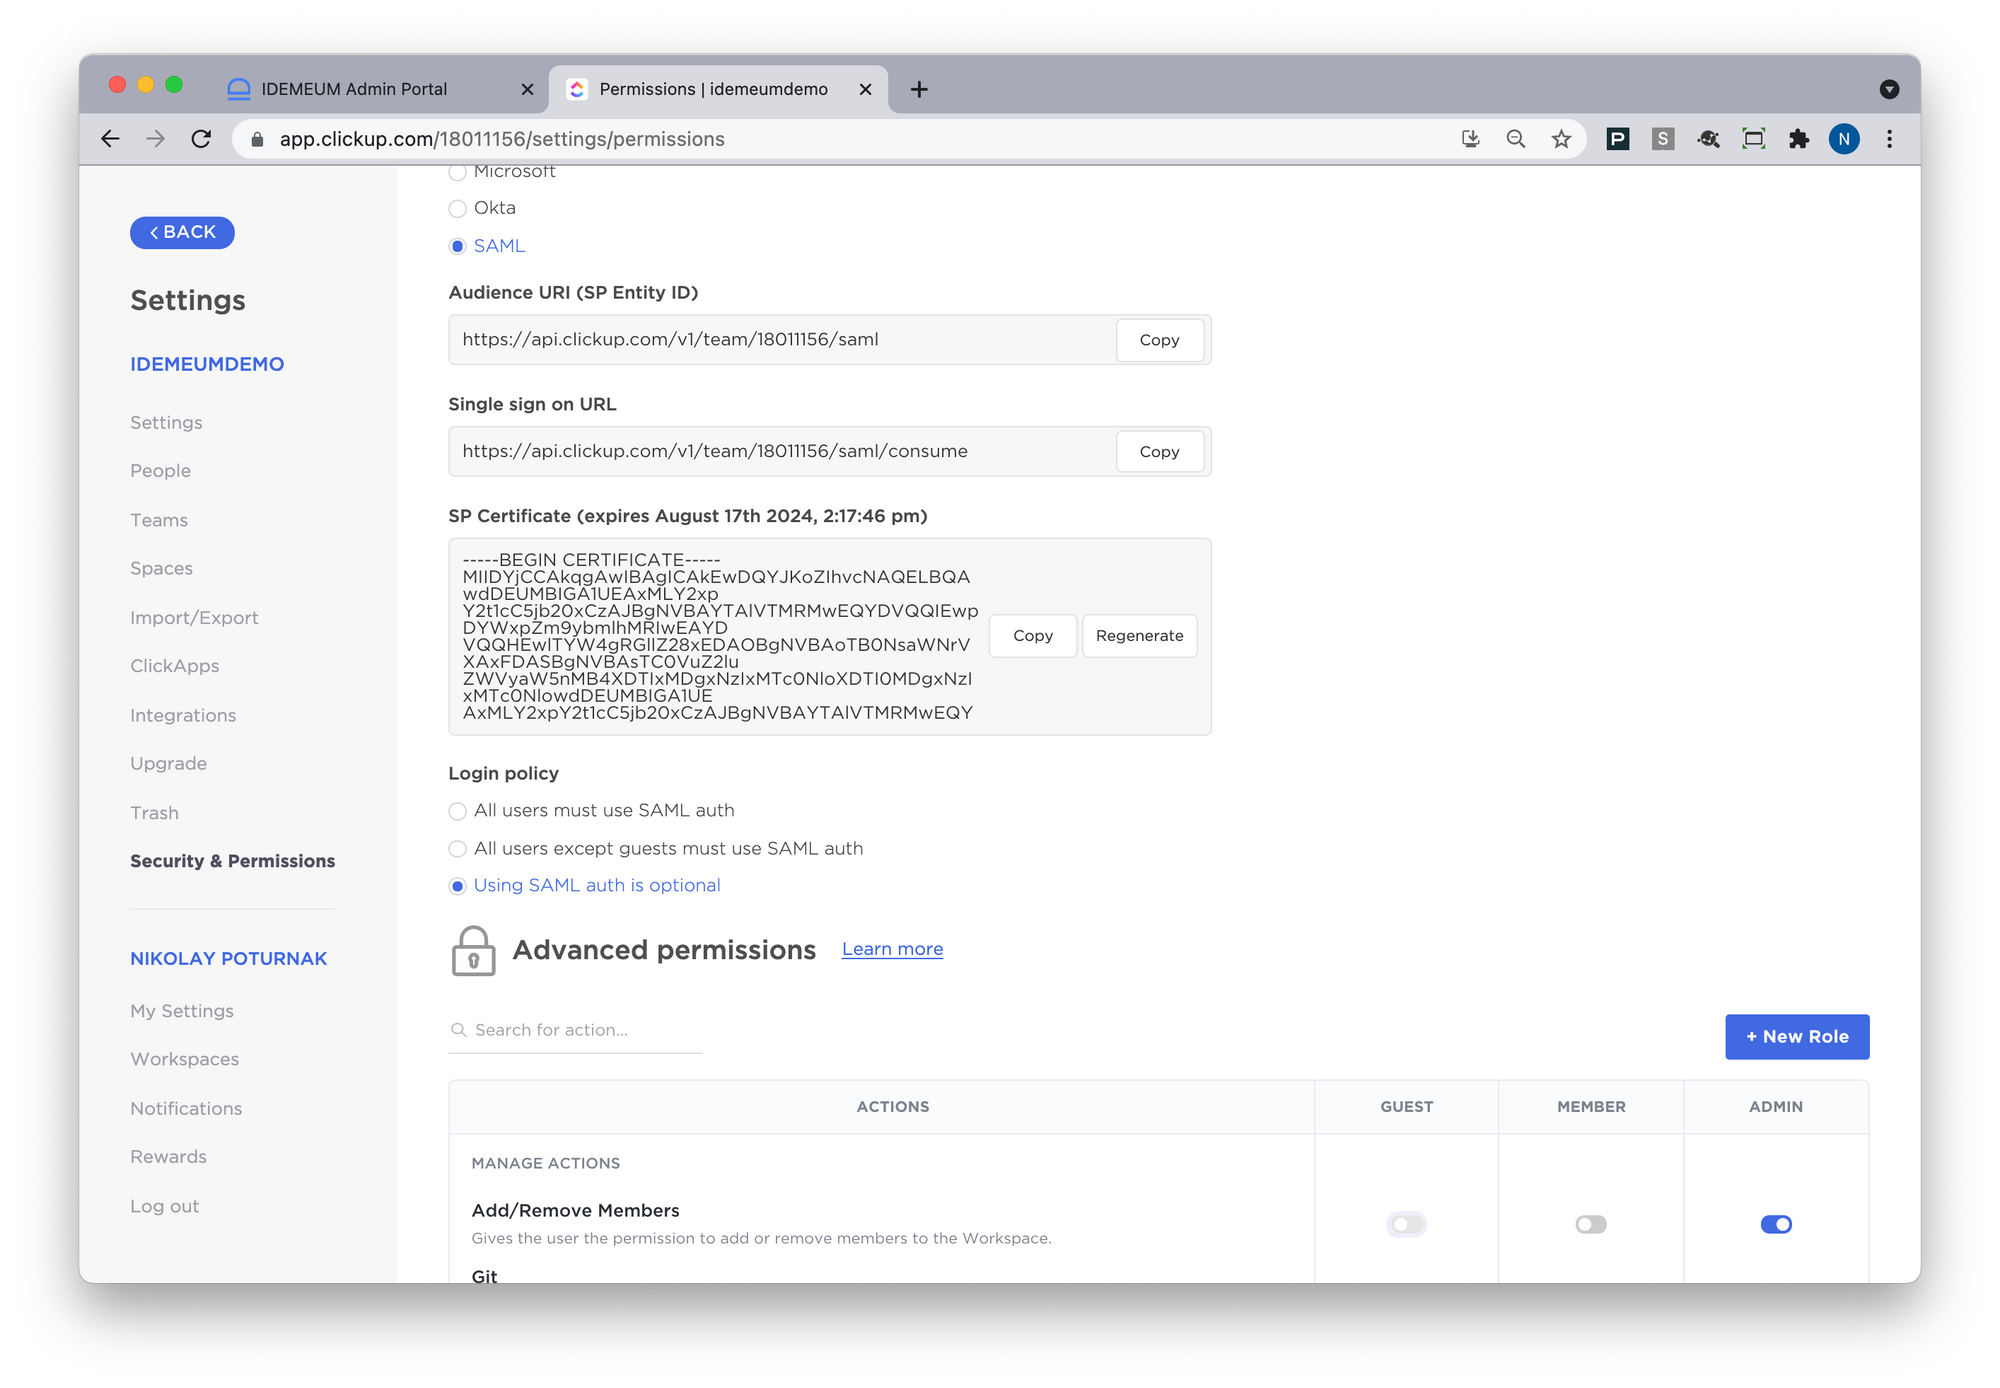The image size is (2000, 1388).
Task: Open Integrations in the sidebar
Action: click(x=183, y=715)
